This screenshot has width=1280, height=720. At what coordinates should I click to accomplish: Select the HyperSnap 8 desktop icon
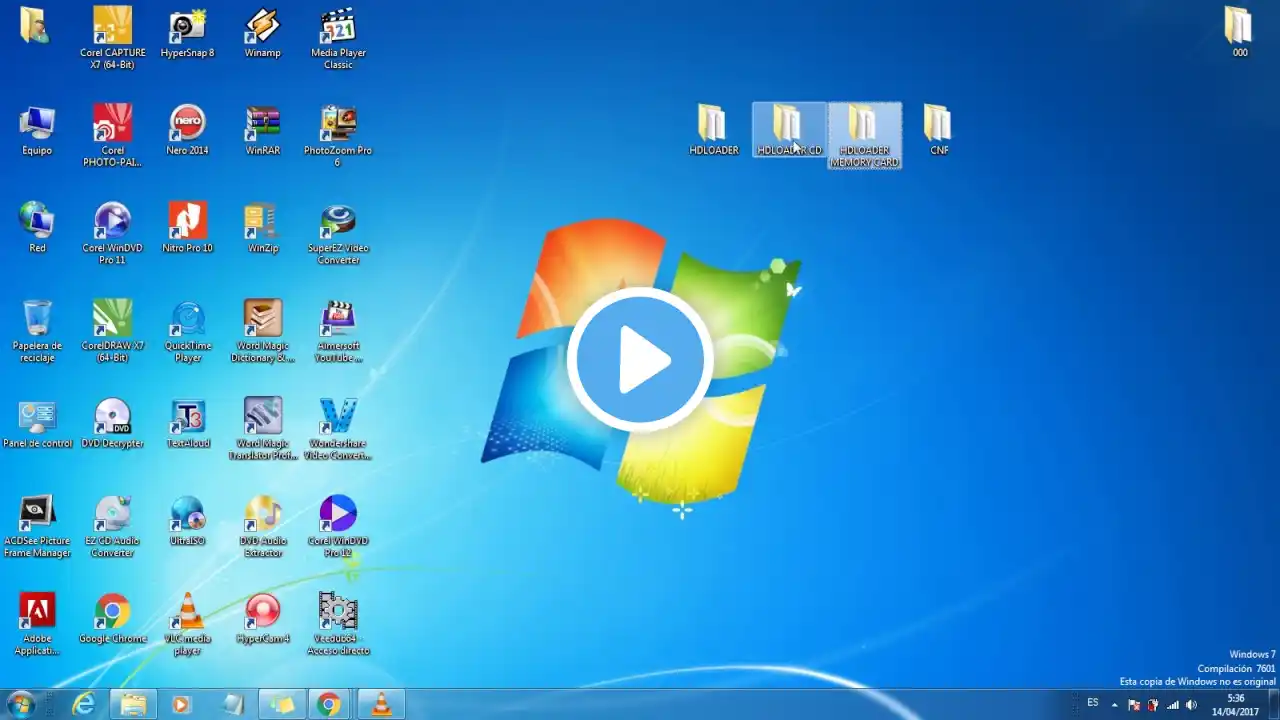point(187,33)
